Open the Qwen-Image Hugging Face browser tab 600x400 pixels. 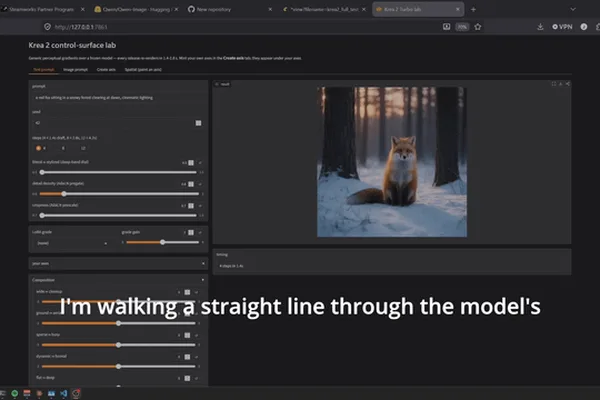[x=136, y=9]
